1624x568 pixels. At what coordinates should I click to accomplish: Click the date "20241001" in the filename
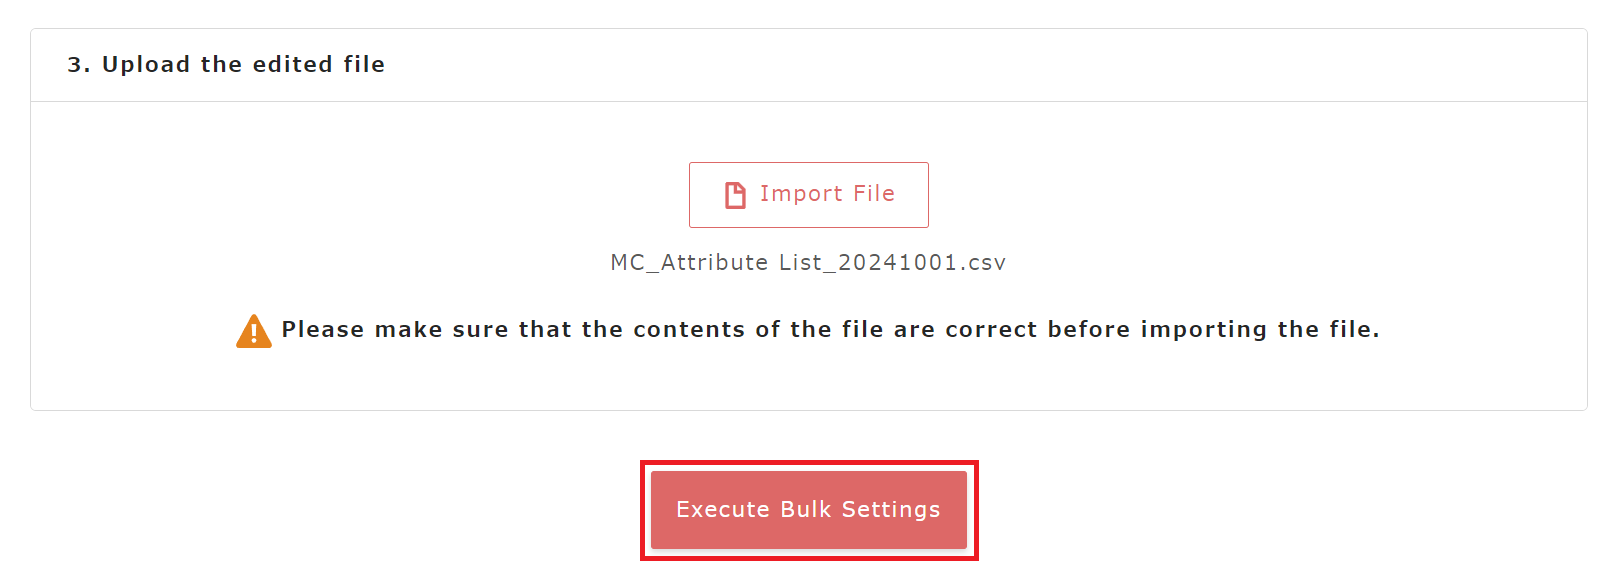point(898,263)
